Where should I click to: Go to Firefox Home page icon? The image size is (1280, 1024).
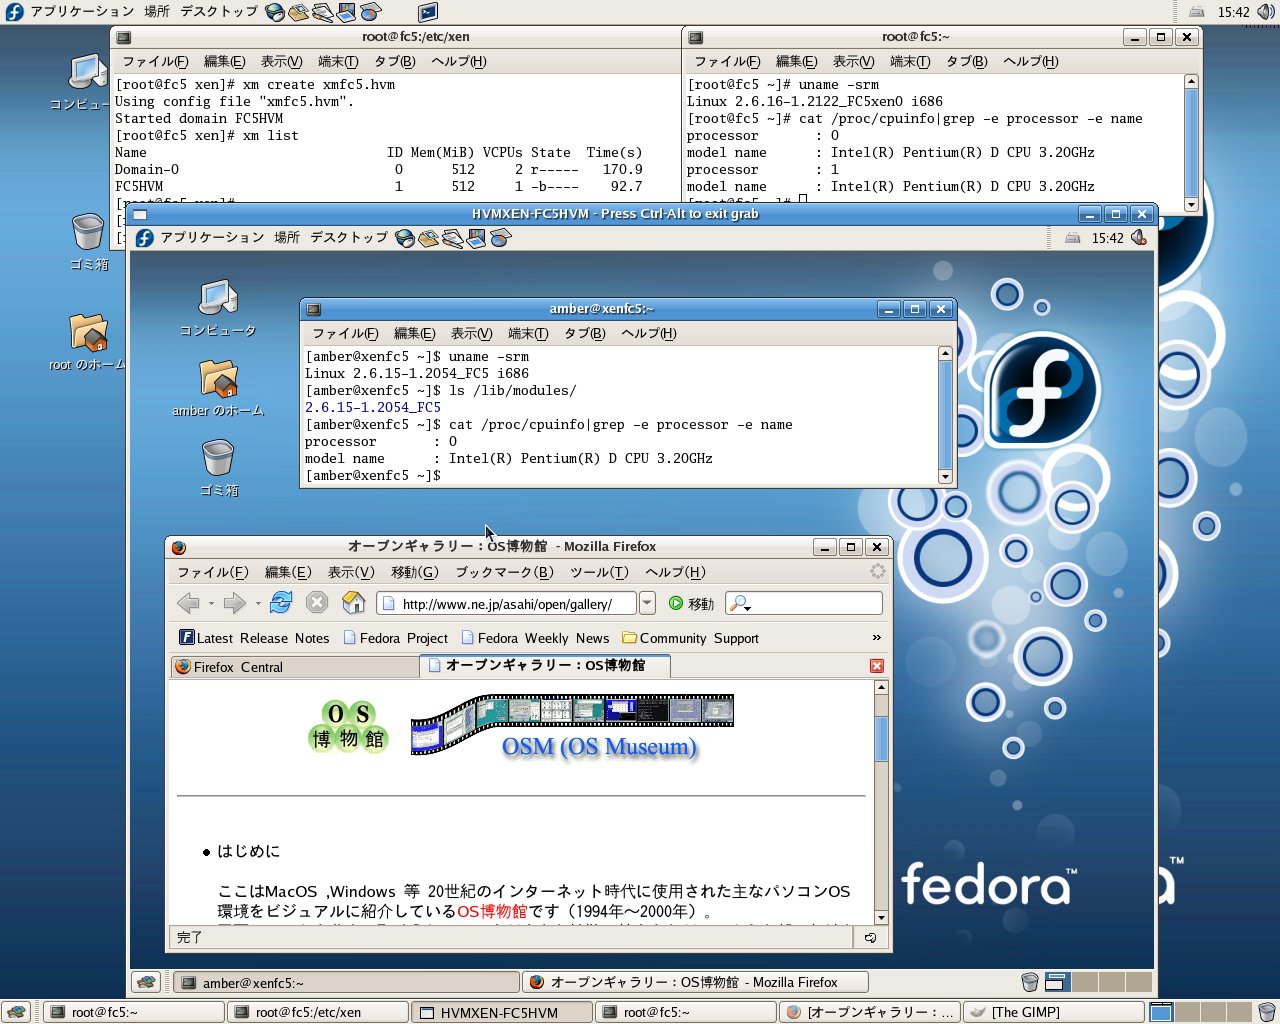[353, 602]
